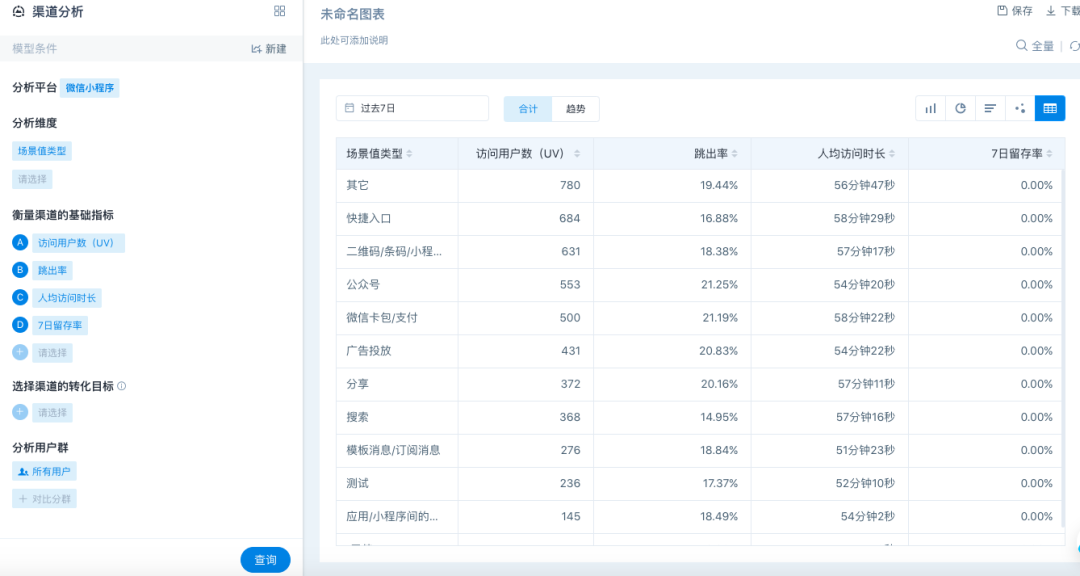This screenshot has width=1080, height=576.
Task: Click the 微信卡包/支付 row label
Action: [x=382, y=318]
